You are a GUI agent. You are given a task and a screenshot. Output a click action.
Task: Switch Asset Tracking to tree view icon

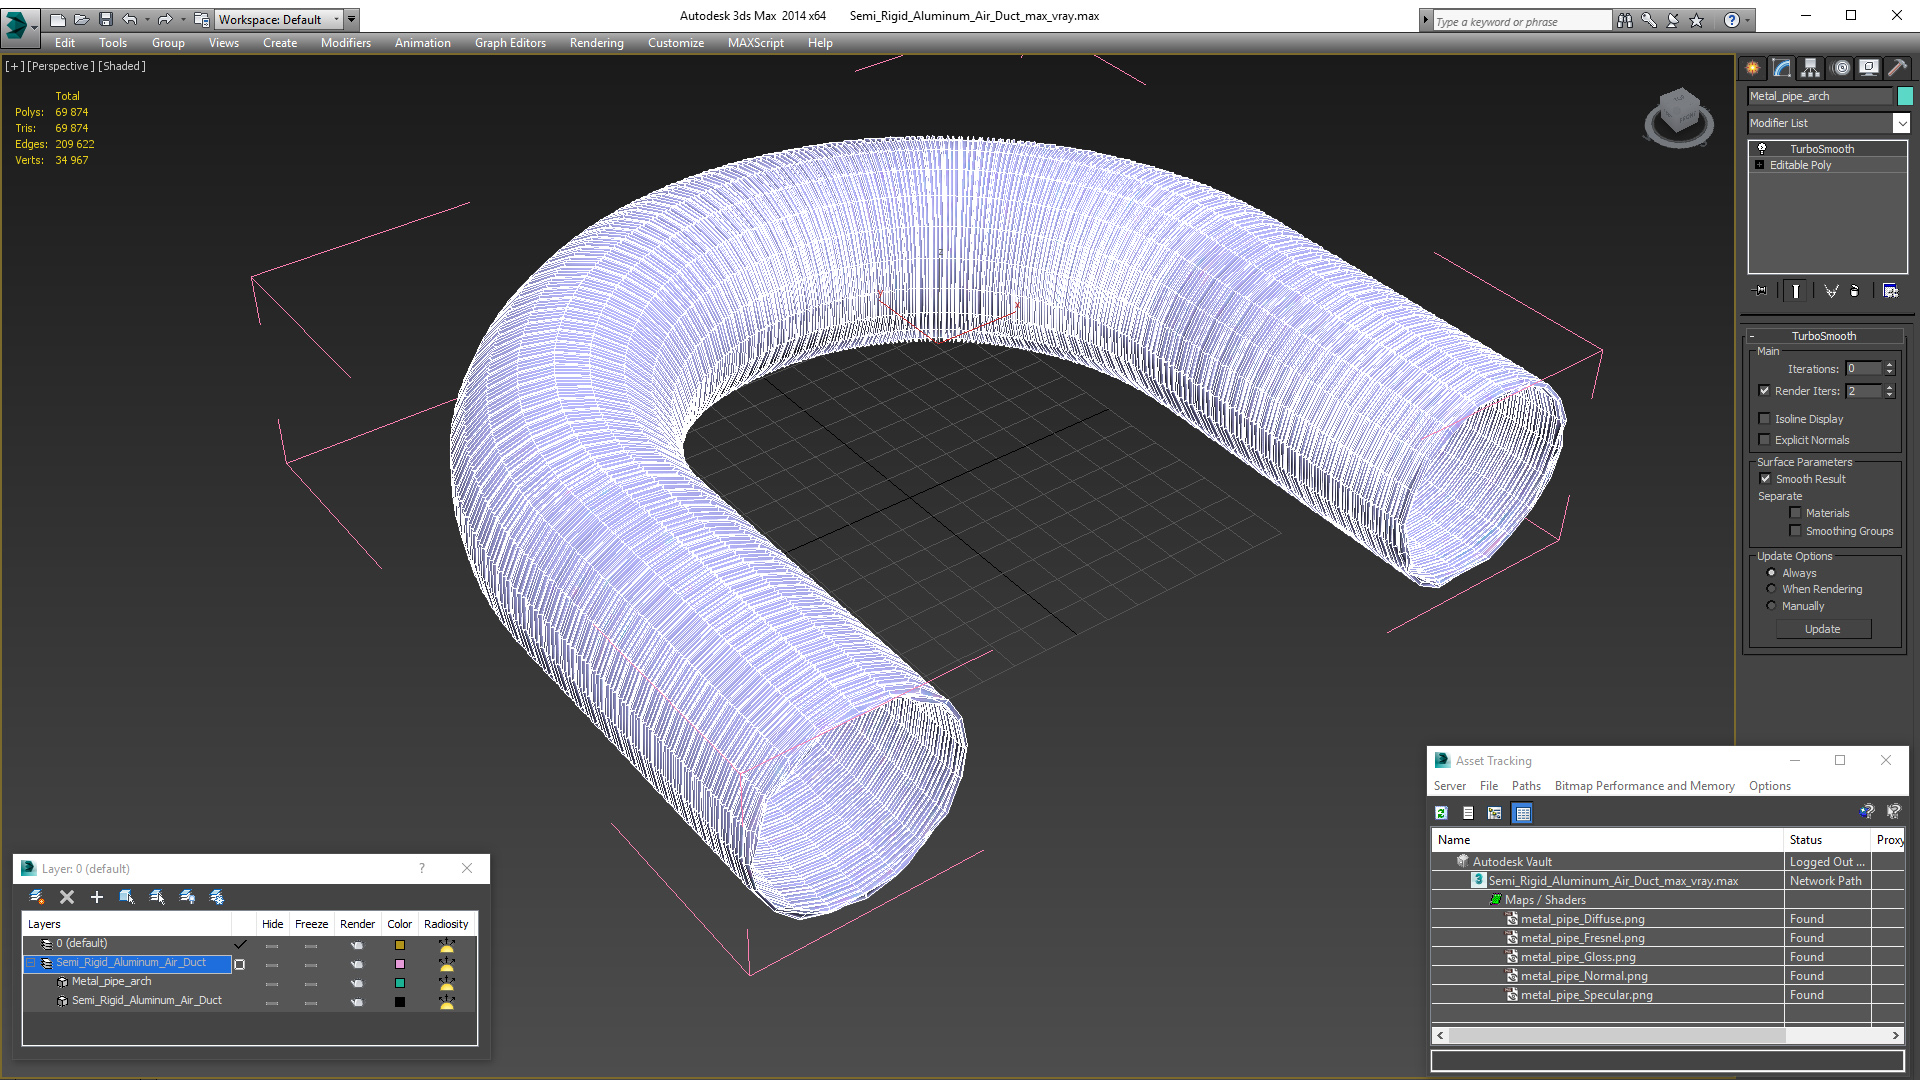(1495, 813)
